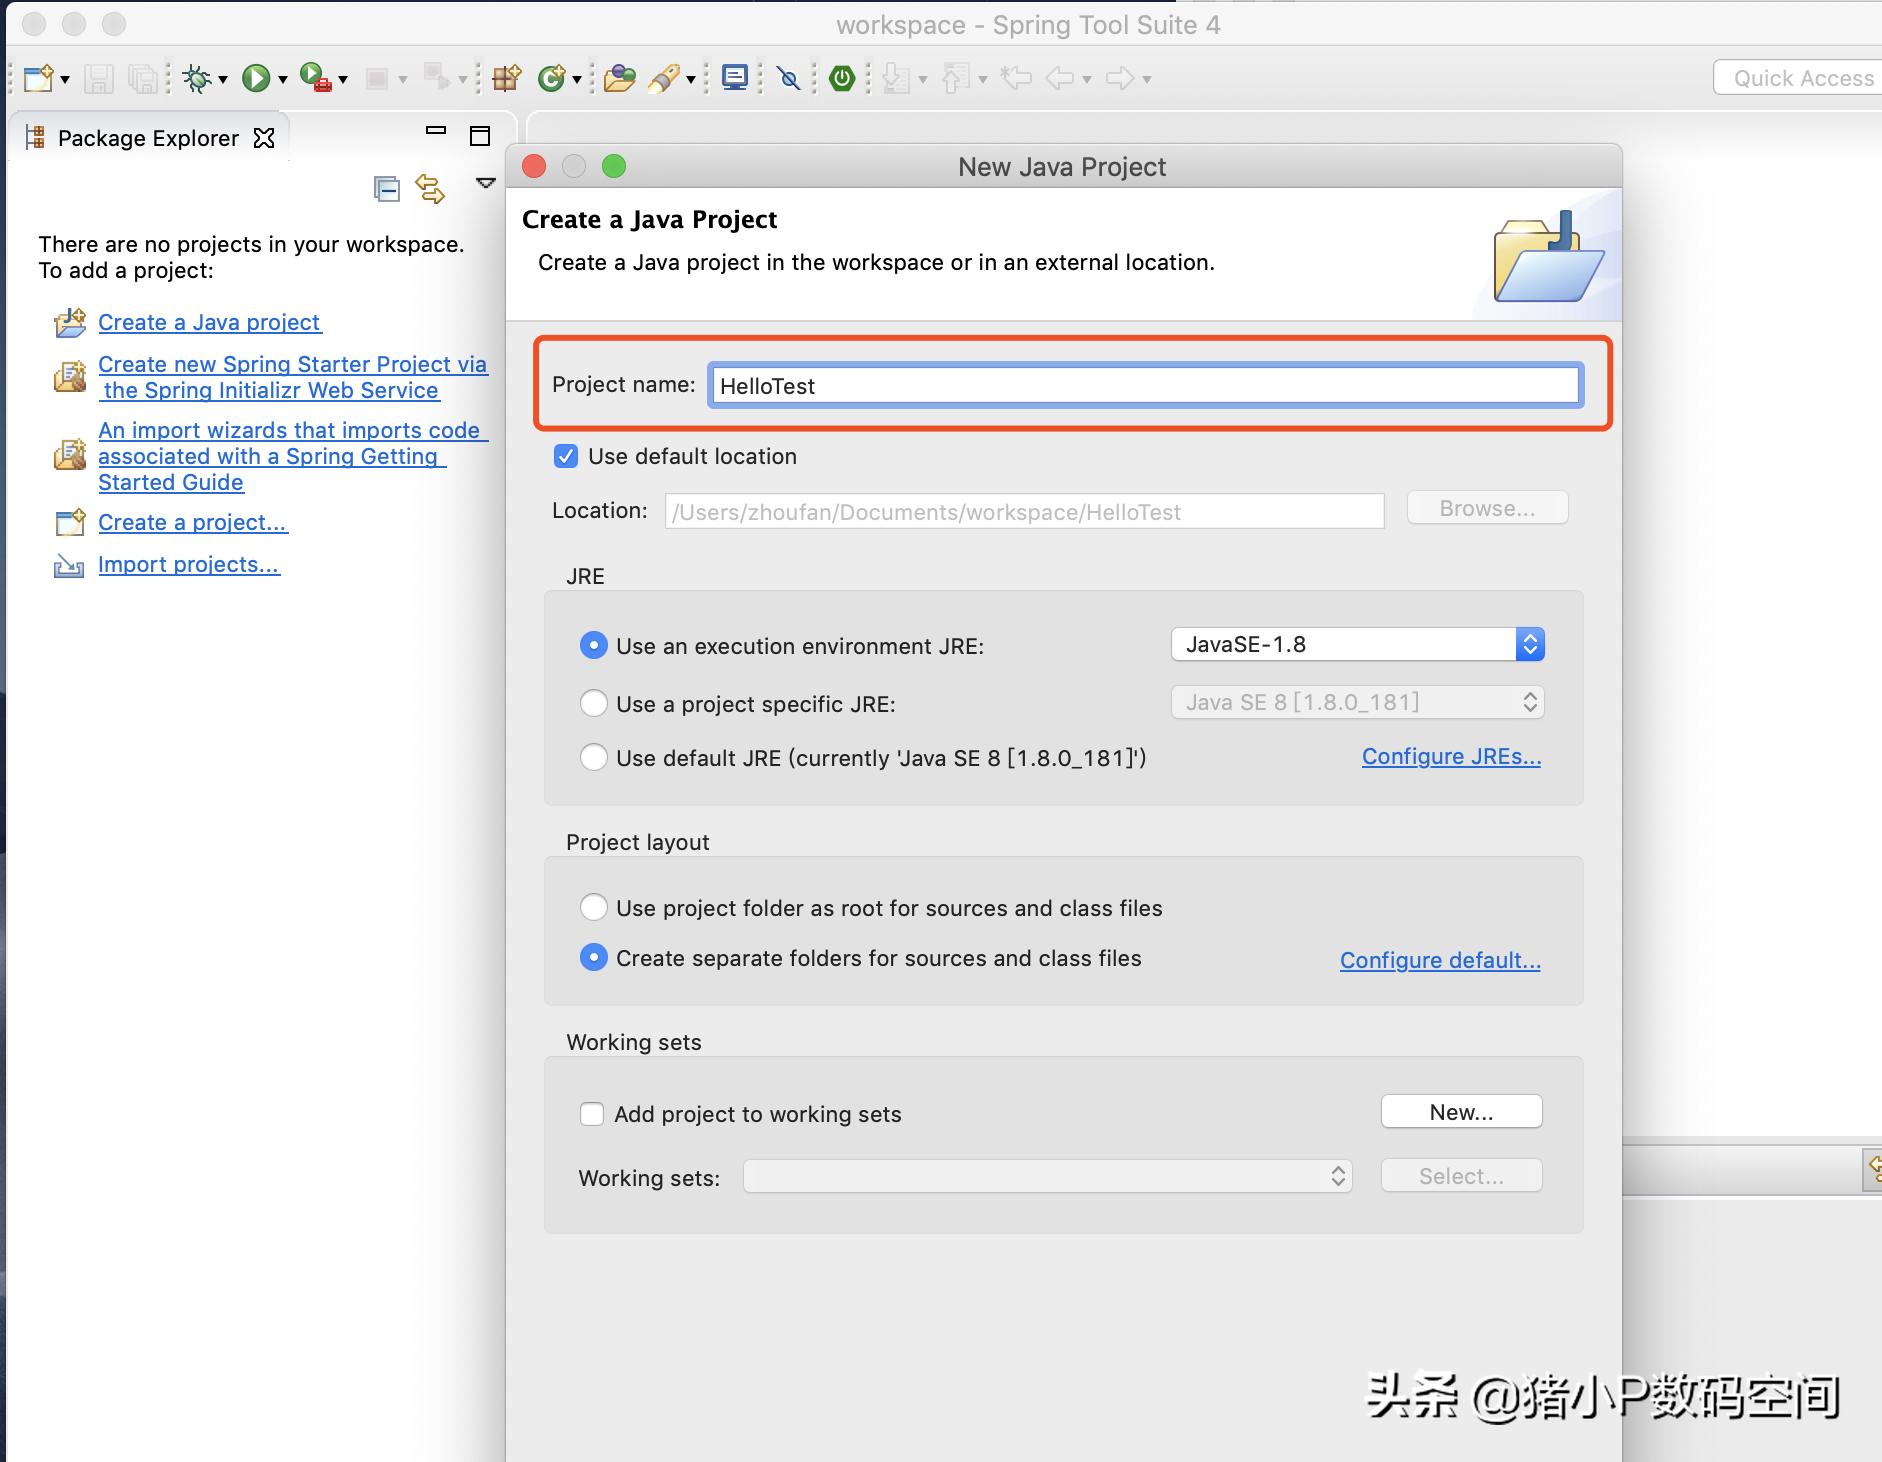Click the Last Edit Location icon
The image size is (1882, 1462).
pos(1016,78)
